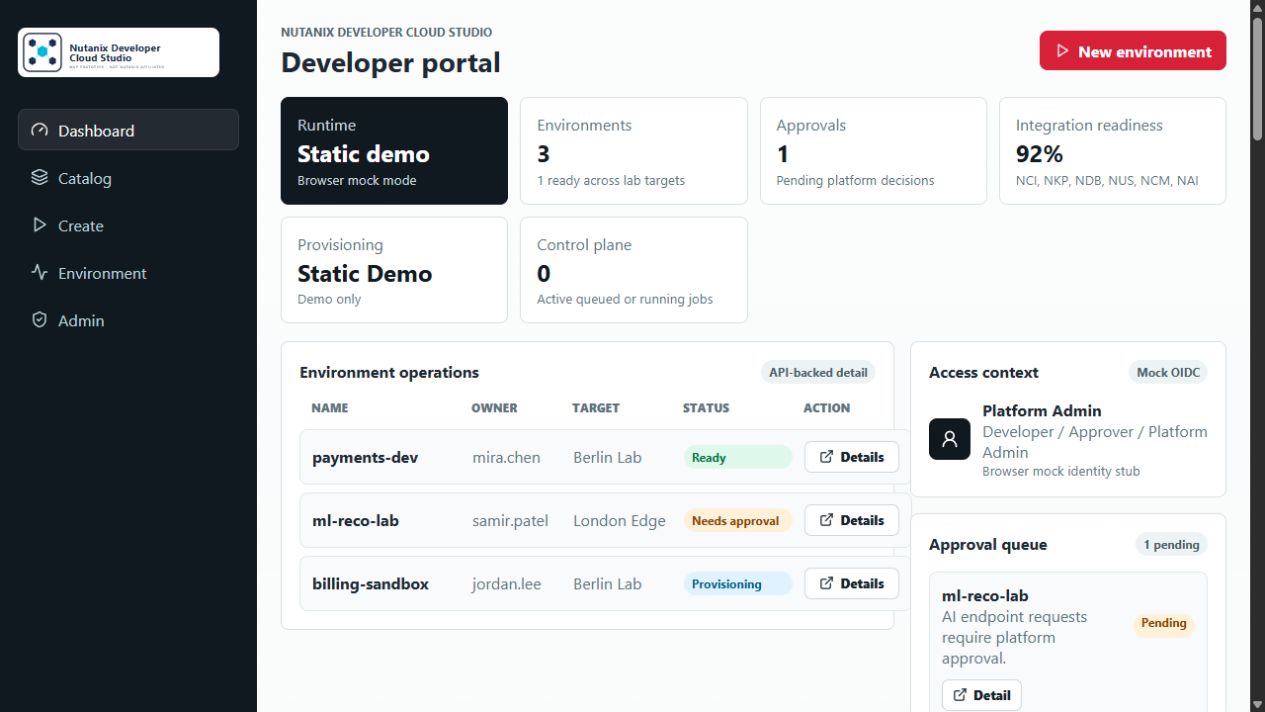Open Details for ml-reco-lab environment
This screenshot has height=712, width=1265.
(x=851, y=520)
